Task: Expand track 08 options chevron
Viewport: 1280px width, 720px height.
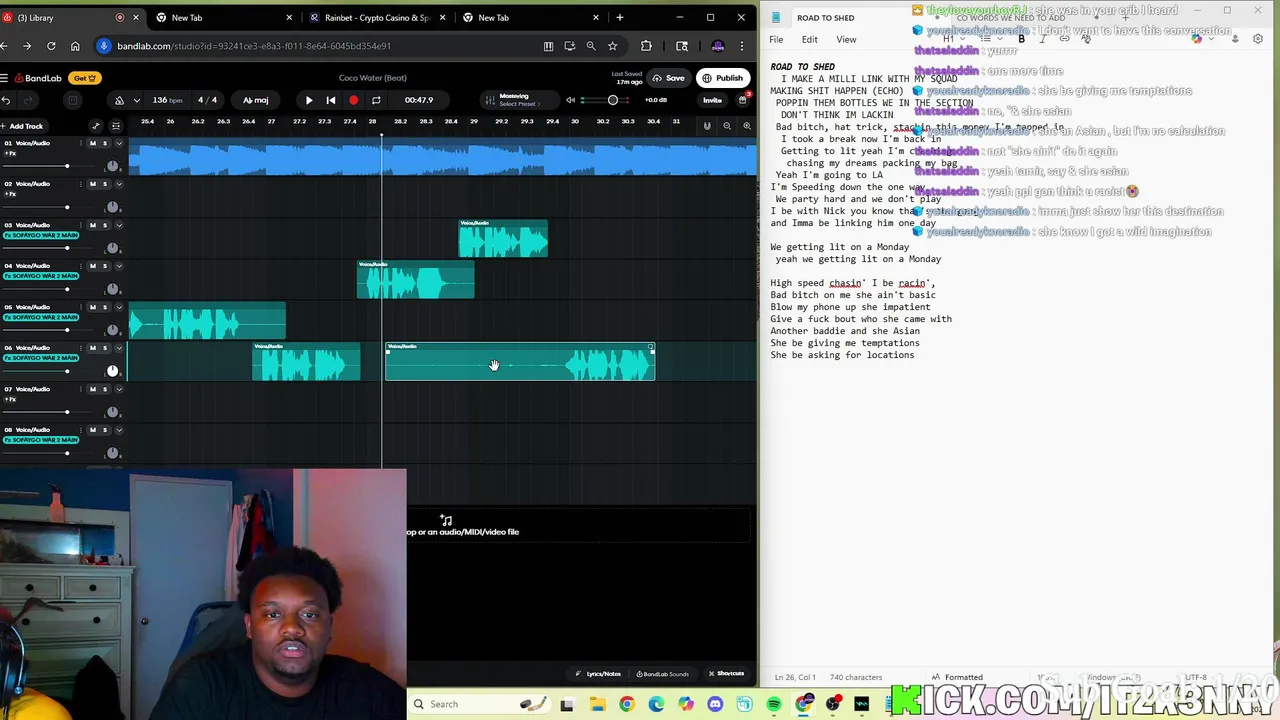Action: (x=118, y=430)
